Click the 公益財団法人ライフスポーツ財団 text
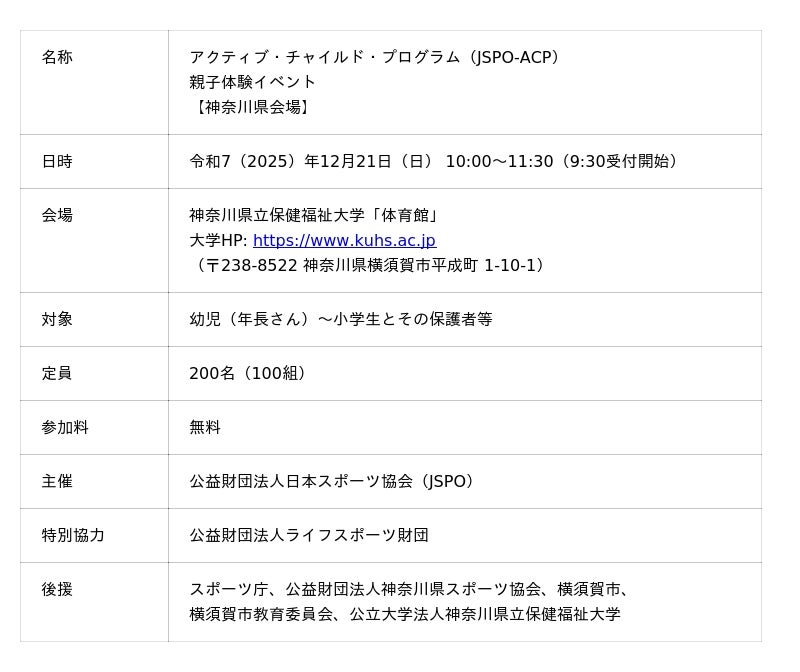Screen dimensions: 800x672 point(309,536)
